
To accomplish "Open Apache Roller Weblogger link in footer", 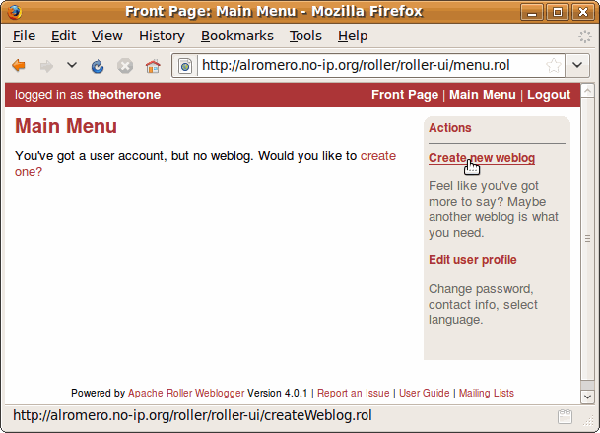I will pos(186,393).
